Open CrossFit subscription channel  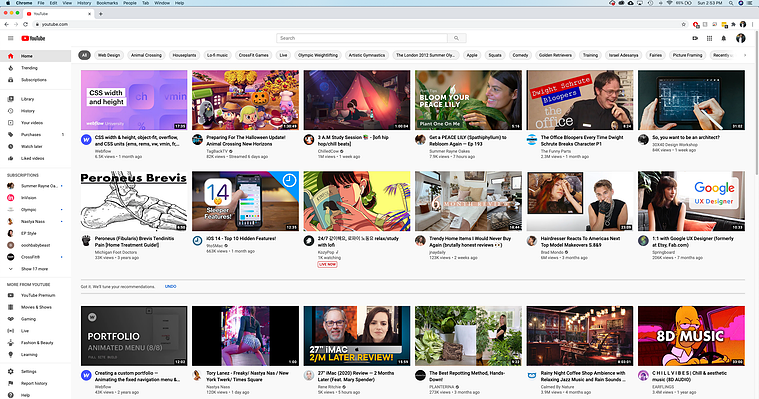pyautogui.click(x=35, y=257)
